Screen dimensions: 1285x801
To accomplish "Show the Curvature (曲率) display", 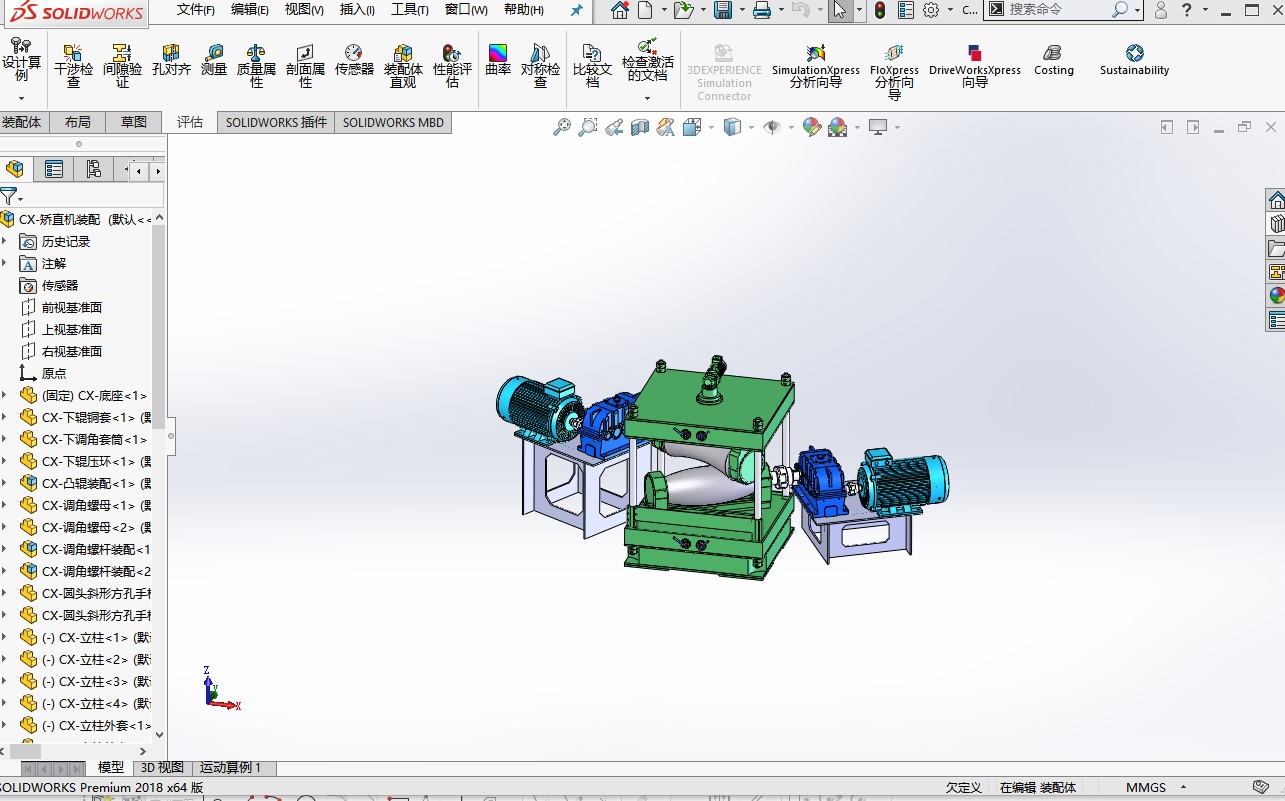I will pyautogui.click(x=498, y=60).
